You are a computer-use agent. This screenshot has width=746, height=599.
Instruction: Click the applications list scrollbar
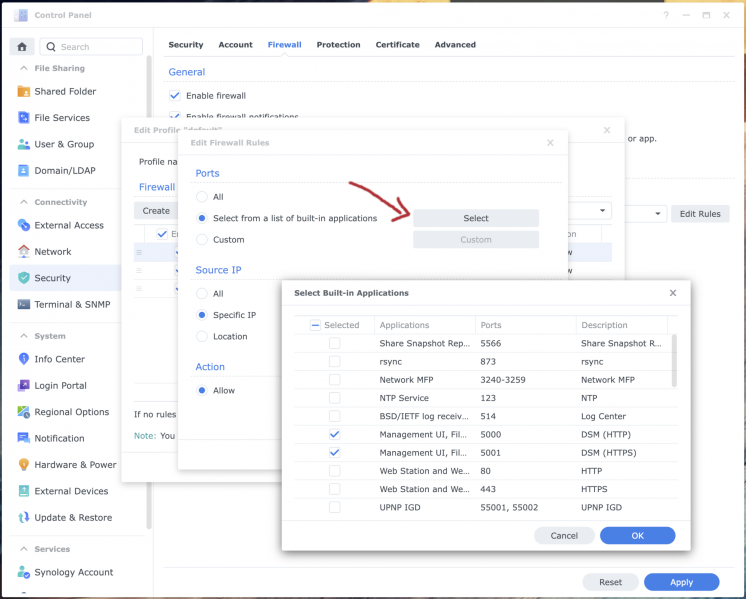tap(674, 361)
